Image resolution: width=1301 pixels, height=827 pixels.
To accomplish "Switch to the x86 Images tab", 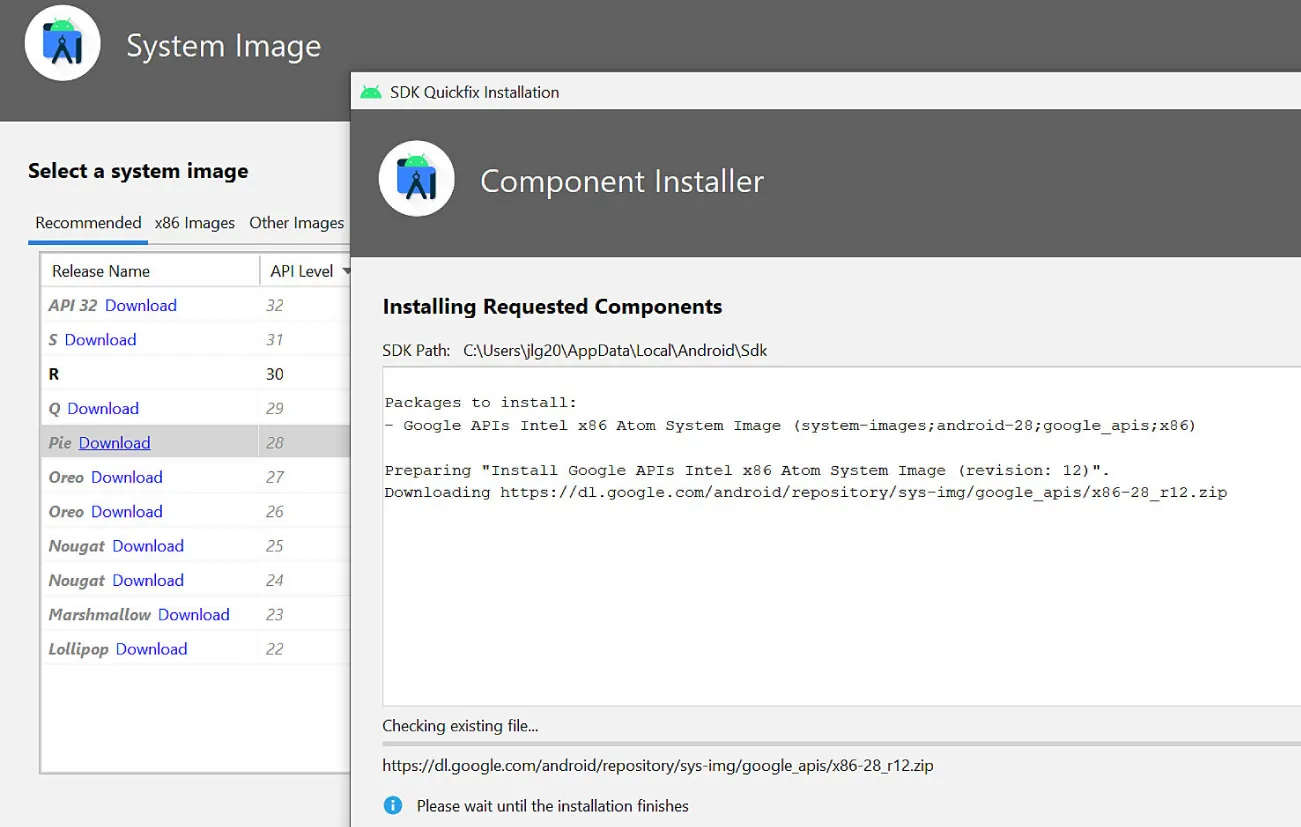I will [194, 223].
